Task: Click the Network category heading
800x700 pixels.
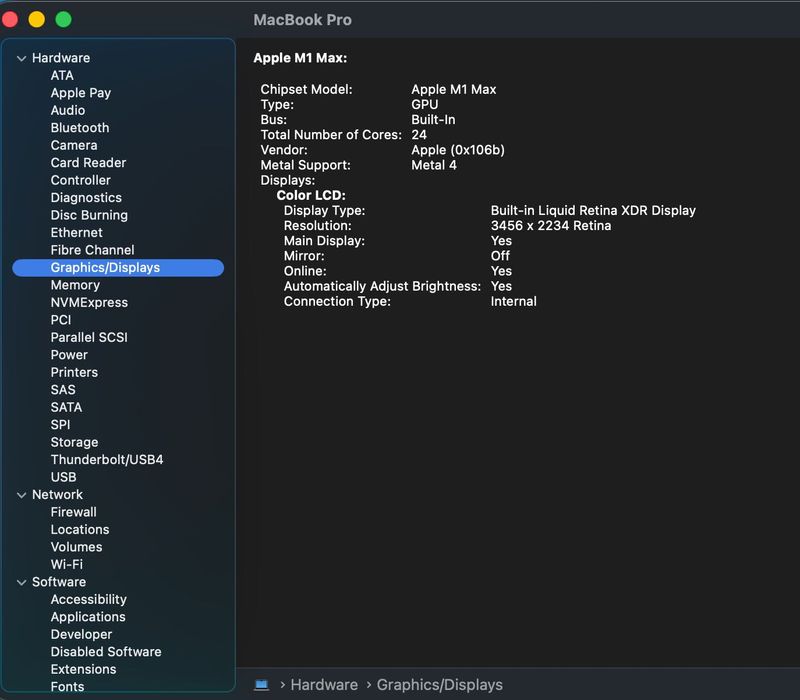Action: 57,494
